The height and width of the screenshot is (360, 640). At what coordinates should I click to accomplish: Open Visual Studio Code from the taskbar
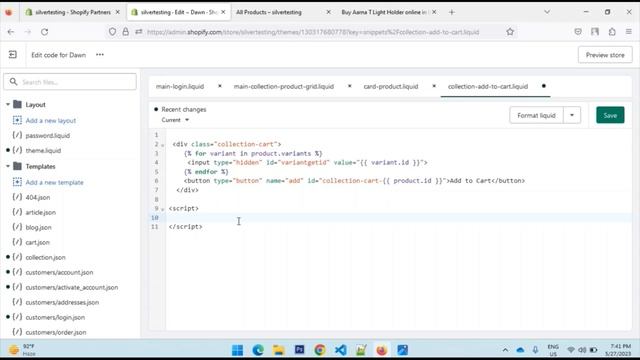pos(340,350)
